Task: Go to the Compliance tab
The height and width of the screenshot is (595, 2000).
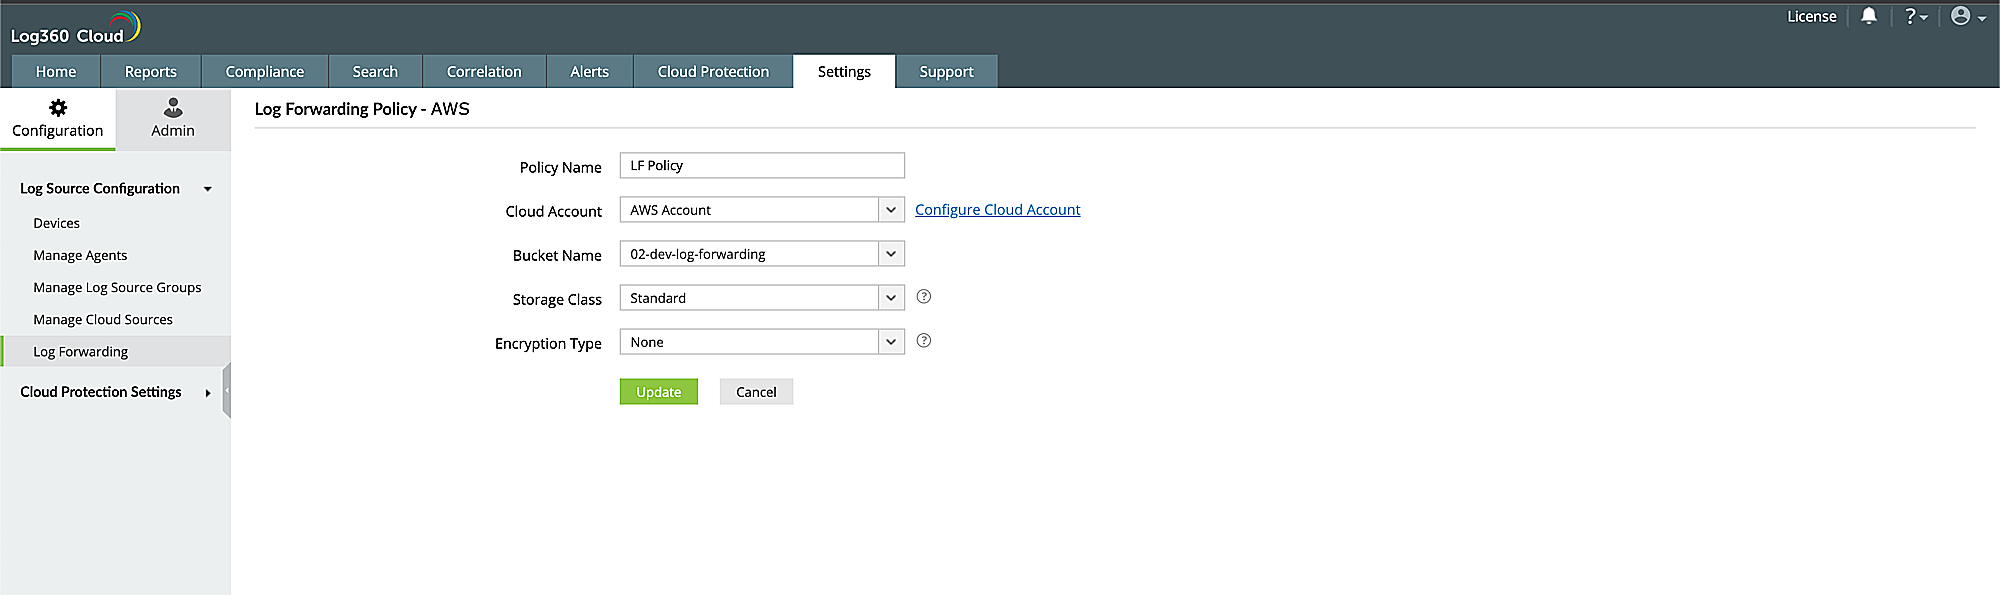Action: coord(265,72)
